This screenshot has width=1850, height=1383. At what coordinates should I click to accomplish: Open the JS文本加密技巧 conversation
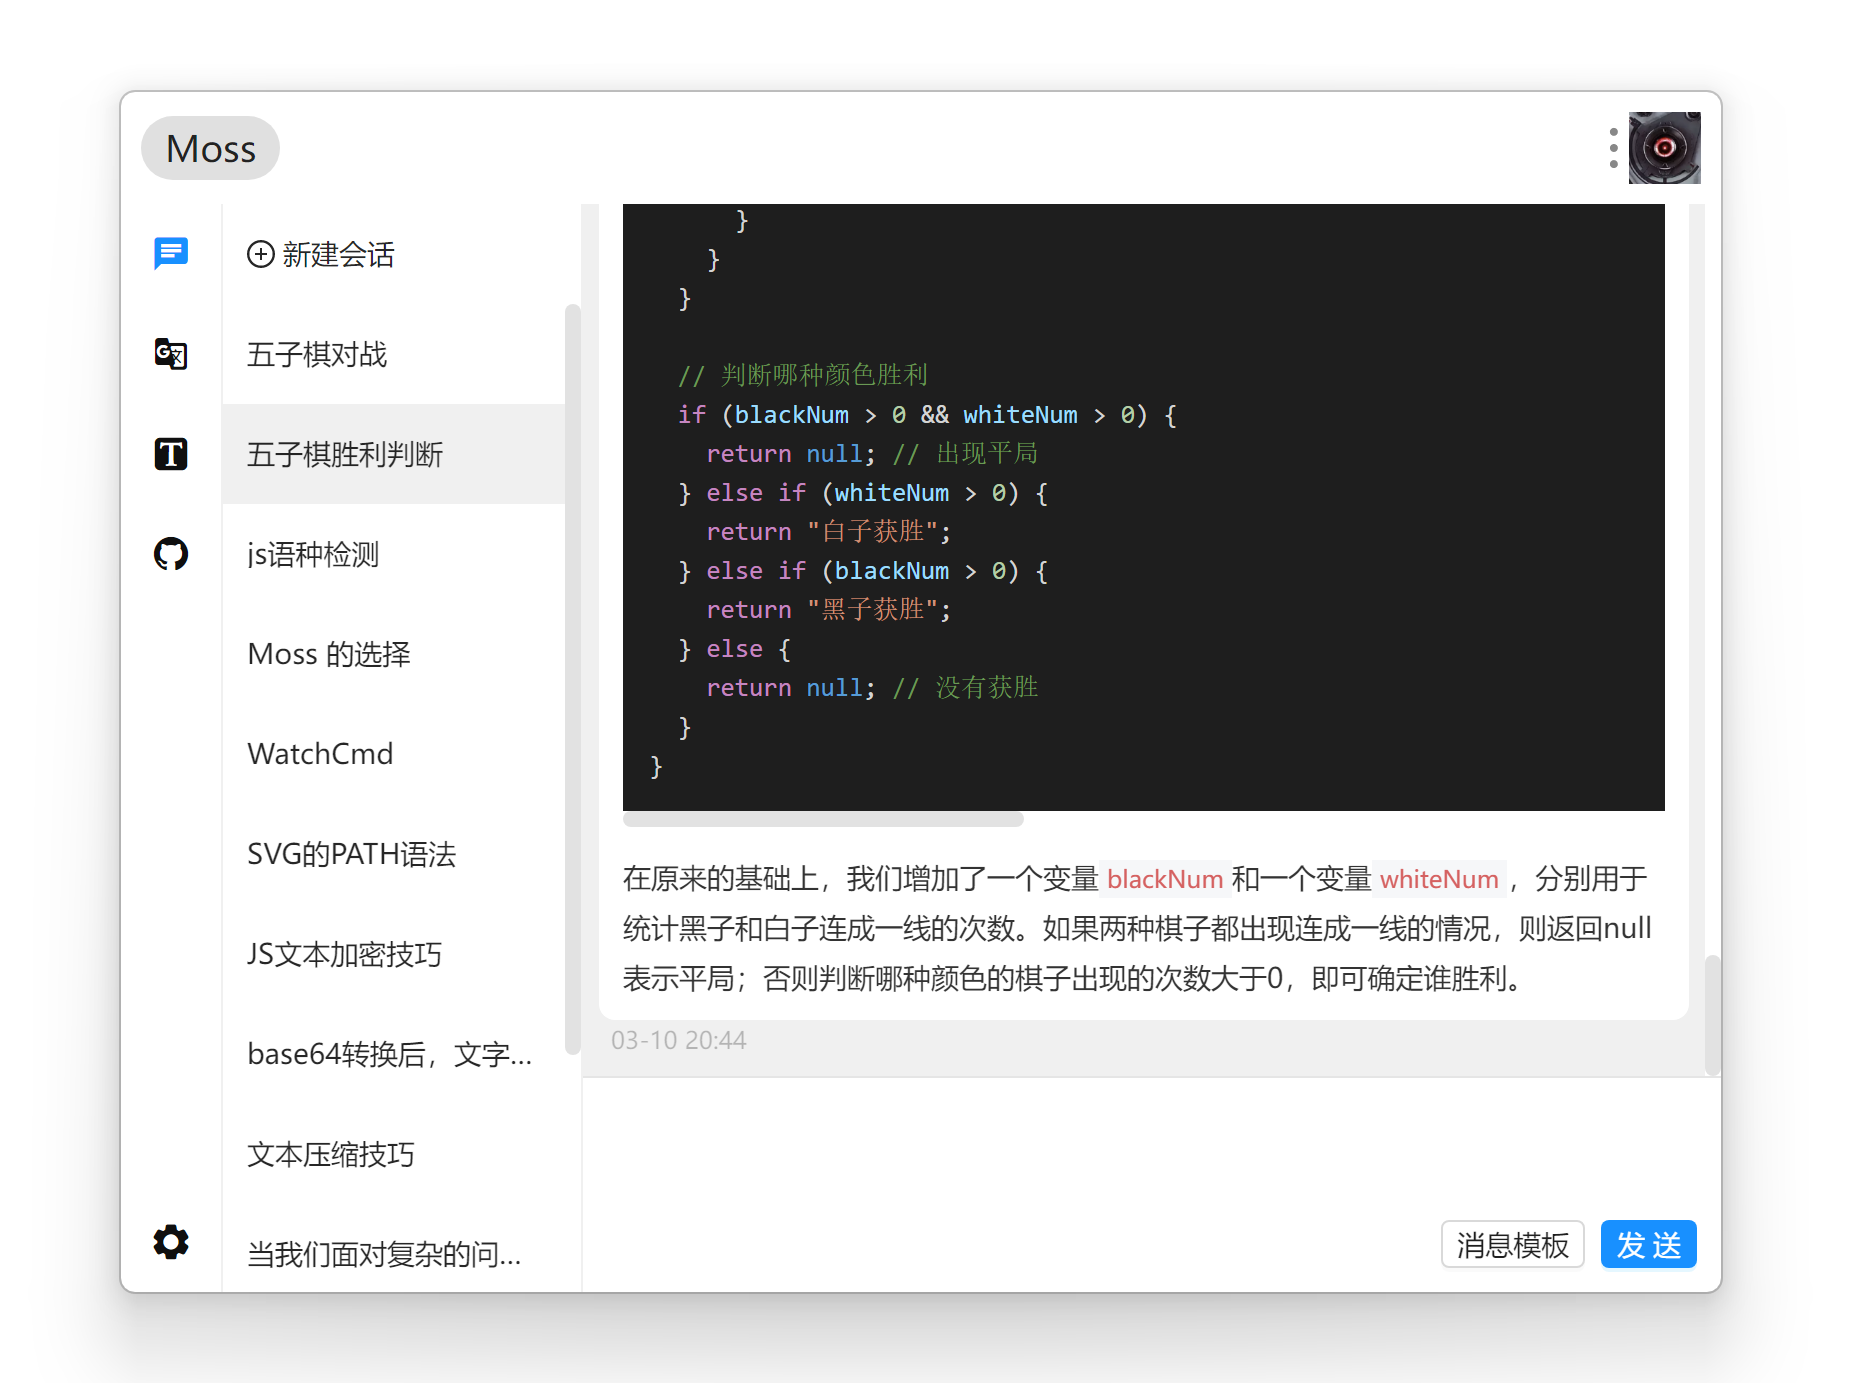[393, 954]
